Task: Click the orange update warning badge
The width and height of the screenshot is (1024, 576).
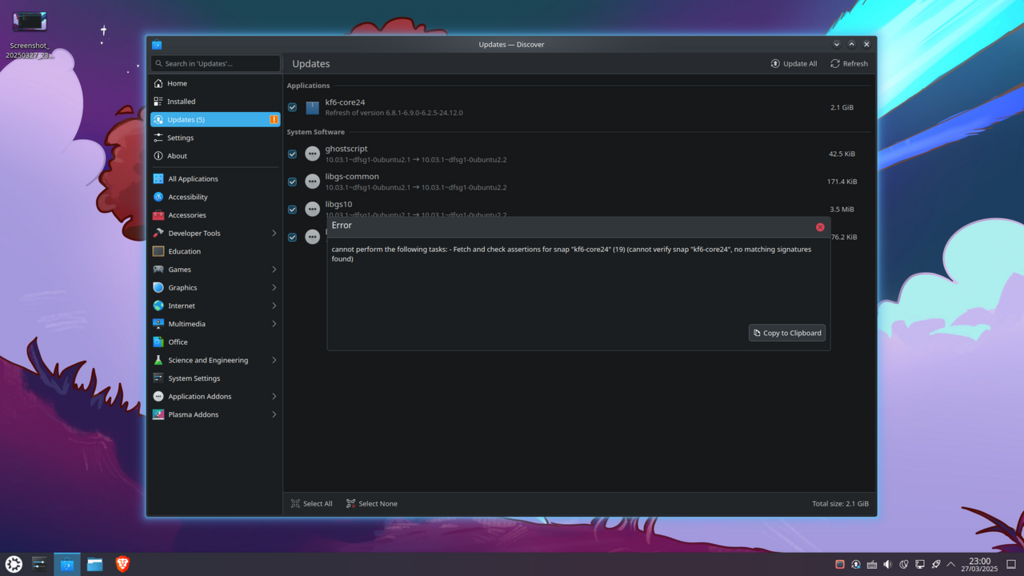Action: (274, 120)
